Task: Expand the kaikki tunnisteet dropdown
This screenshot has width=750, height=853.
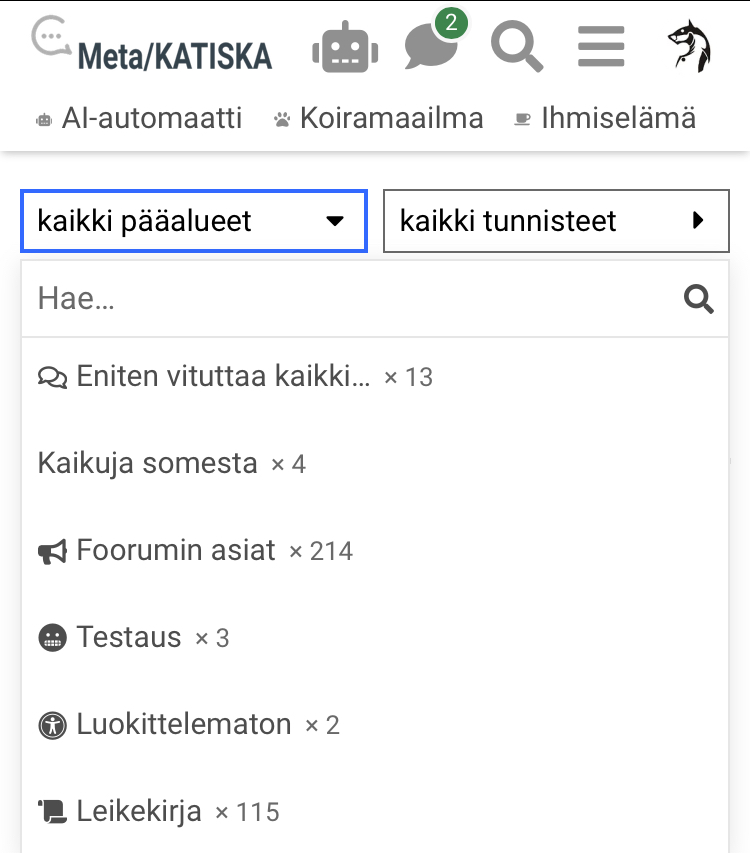Action: click(x=556, y=221)
